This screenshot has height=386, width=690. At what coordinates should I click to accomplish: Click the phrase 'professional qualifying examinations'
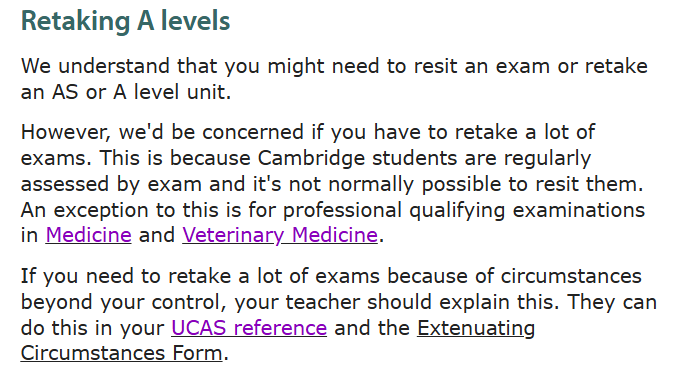(x=464, y=210)
